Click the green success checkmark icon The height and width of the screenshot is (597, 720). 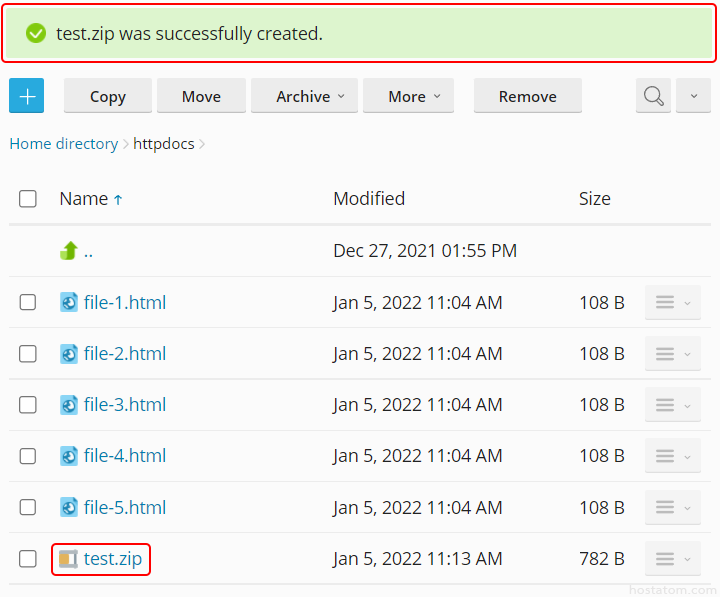point(36,34)
